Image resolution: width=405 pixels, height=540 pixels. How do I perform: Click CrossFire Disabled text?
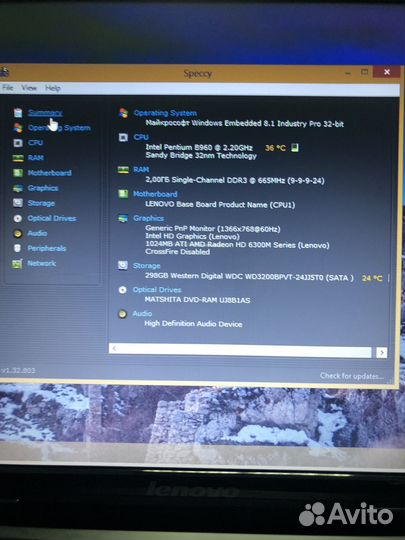pyautogui.click(x=177, y=252)
